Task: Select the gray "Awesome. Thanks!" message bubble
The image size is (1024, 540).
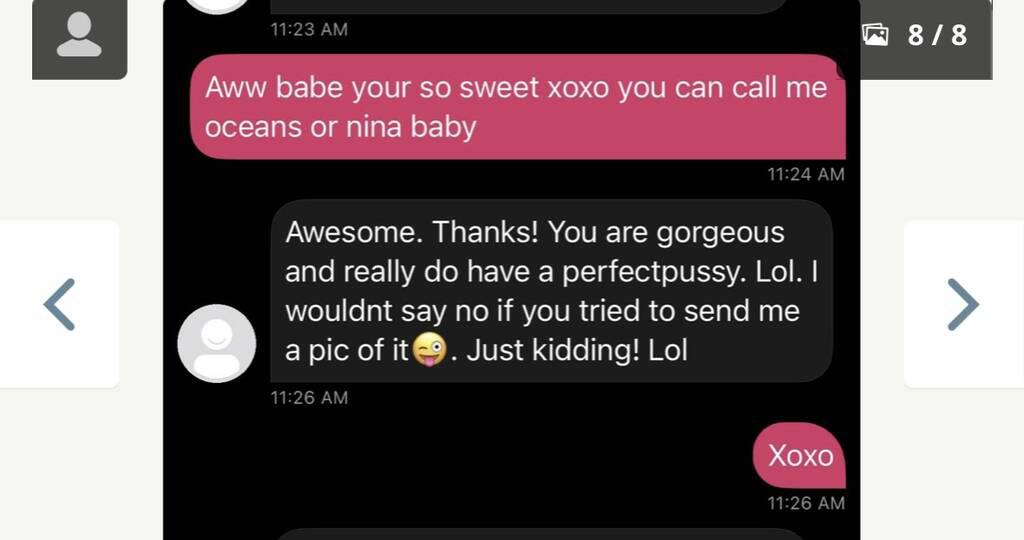Action: point(551,290)
